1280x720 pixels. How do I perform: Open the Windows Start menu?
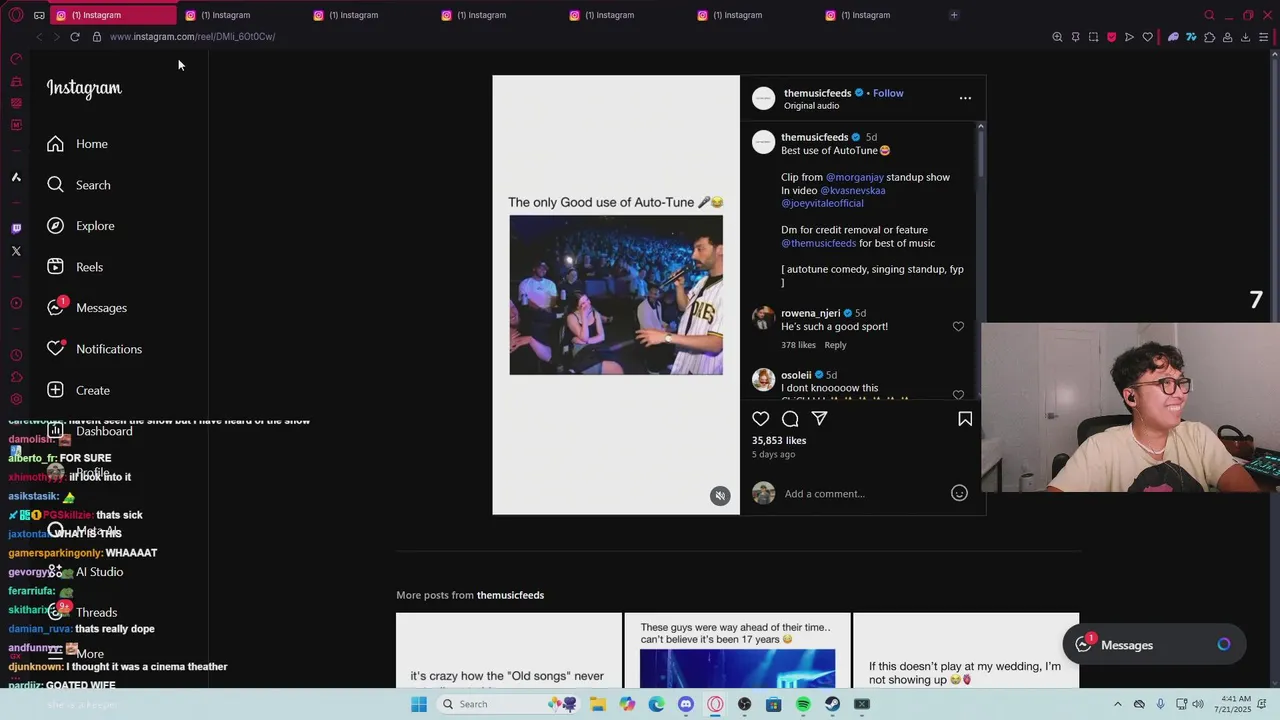click(419, 704)
